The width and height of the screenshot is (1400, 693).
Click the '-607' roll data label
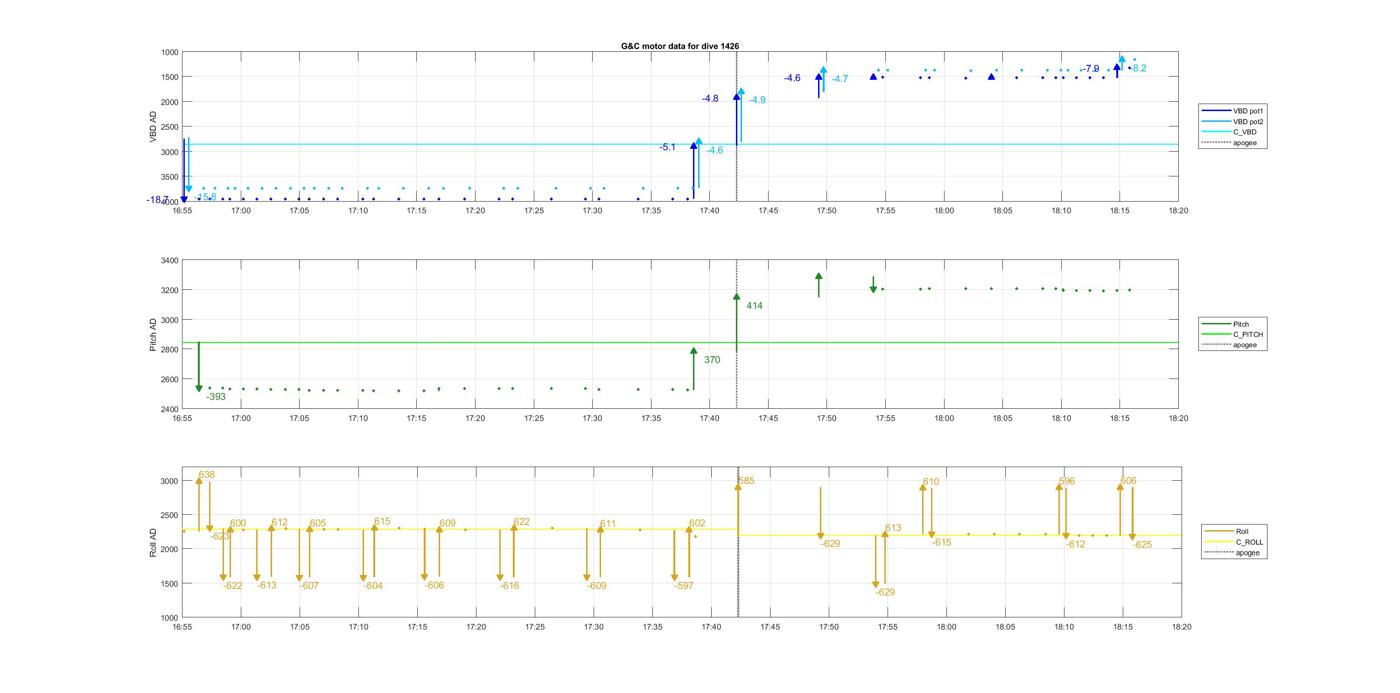309,586
